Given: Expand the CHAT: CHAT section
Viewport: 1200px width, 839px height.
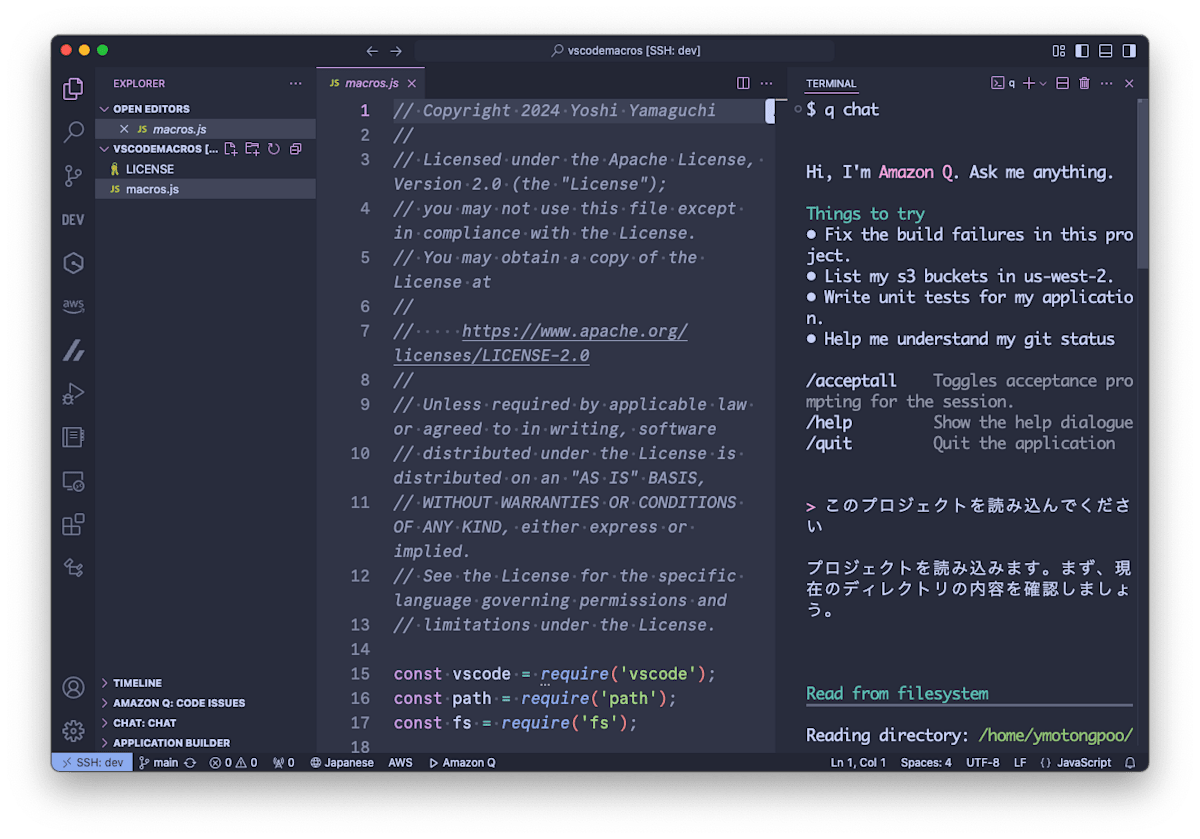Looking at the screenshot, I should coord(206,722).
